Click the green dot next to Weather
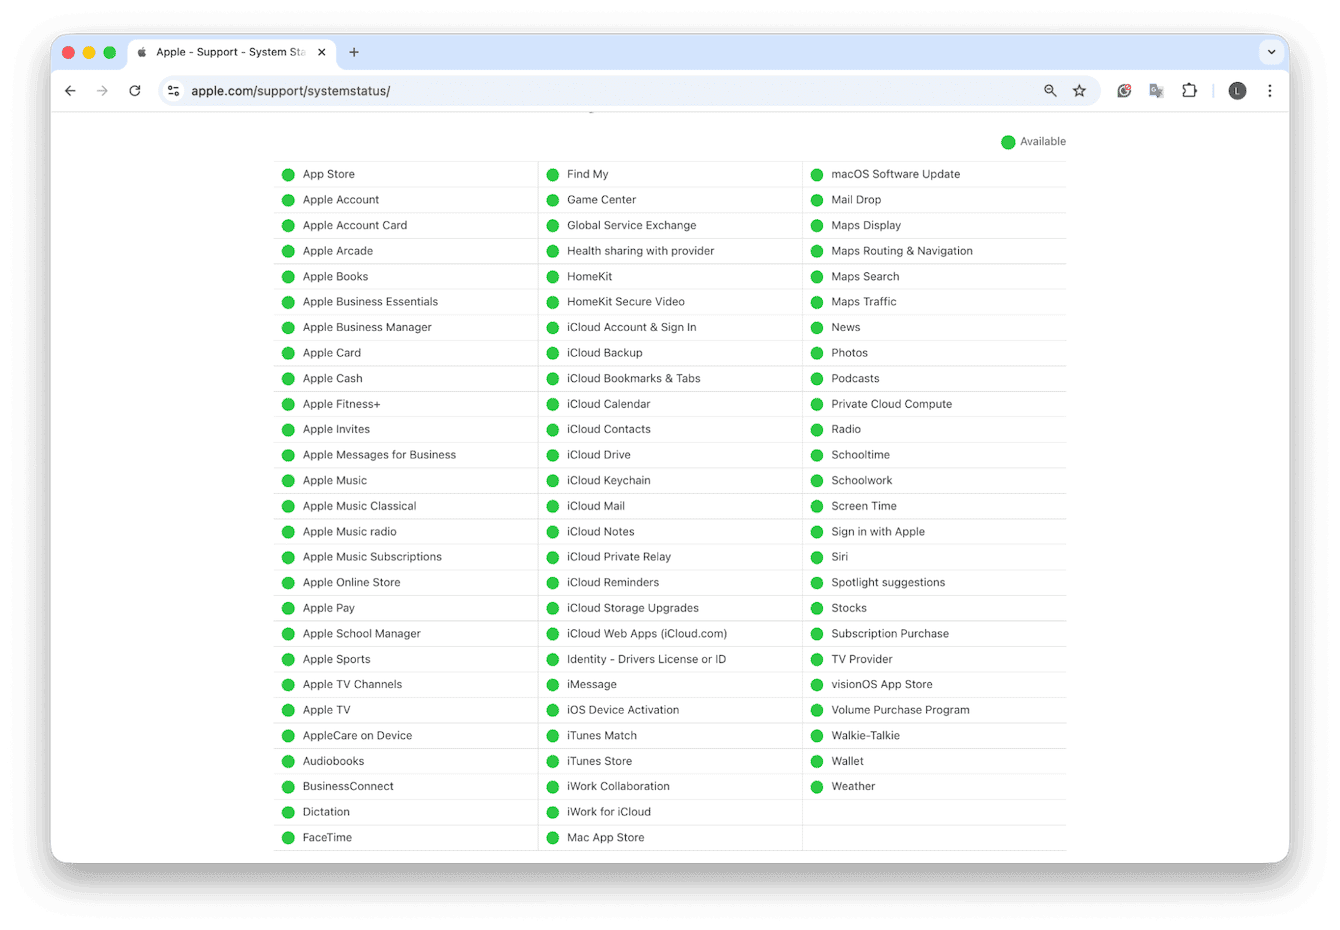The height and width of the screenshot is (930, 1340). pos(818,786)
